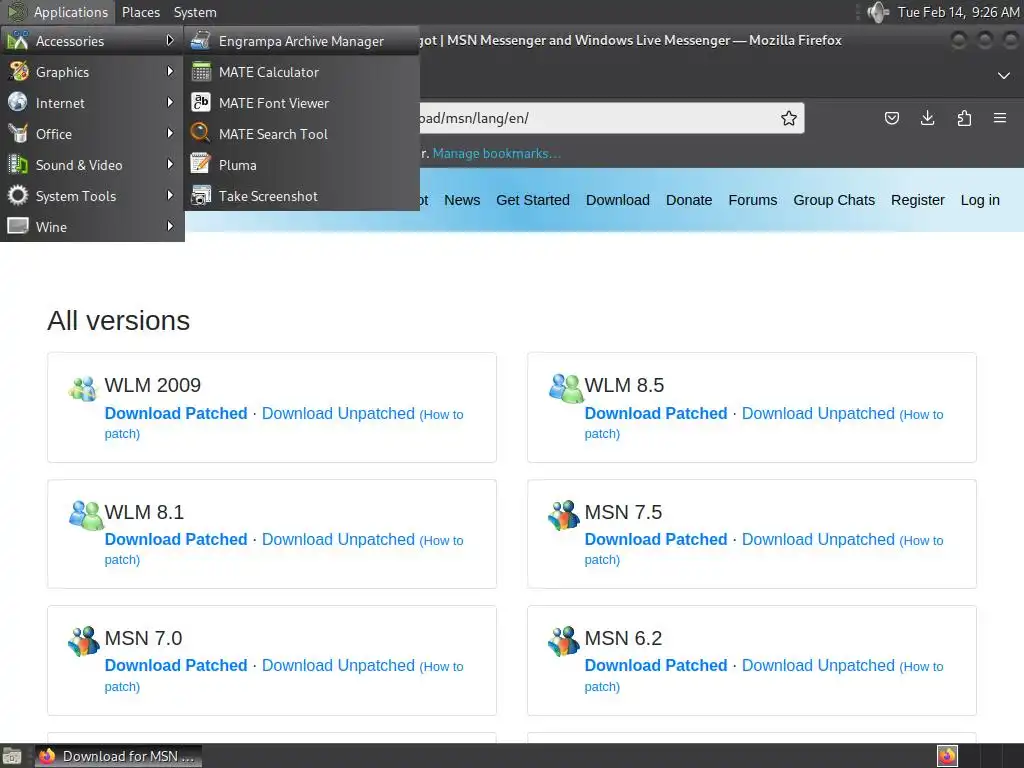
Task: Open Pluma text editor
Action: click(302, 165)
